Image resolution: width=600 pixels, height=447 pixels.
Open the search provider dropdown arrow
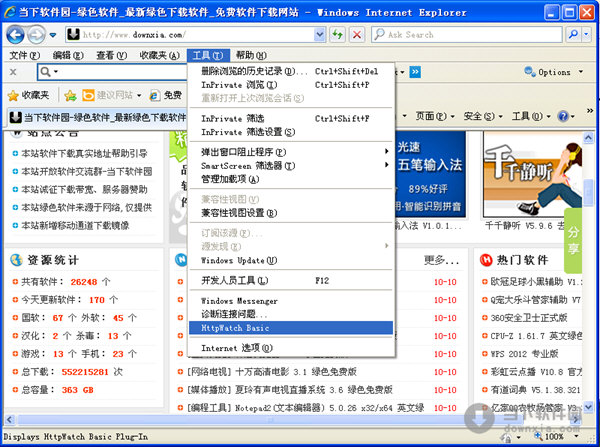587,35
